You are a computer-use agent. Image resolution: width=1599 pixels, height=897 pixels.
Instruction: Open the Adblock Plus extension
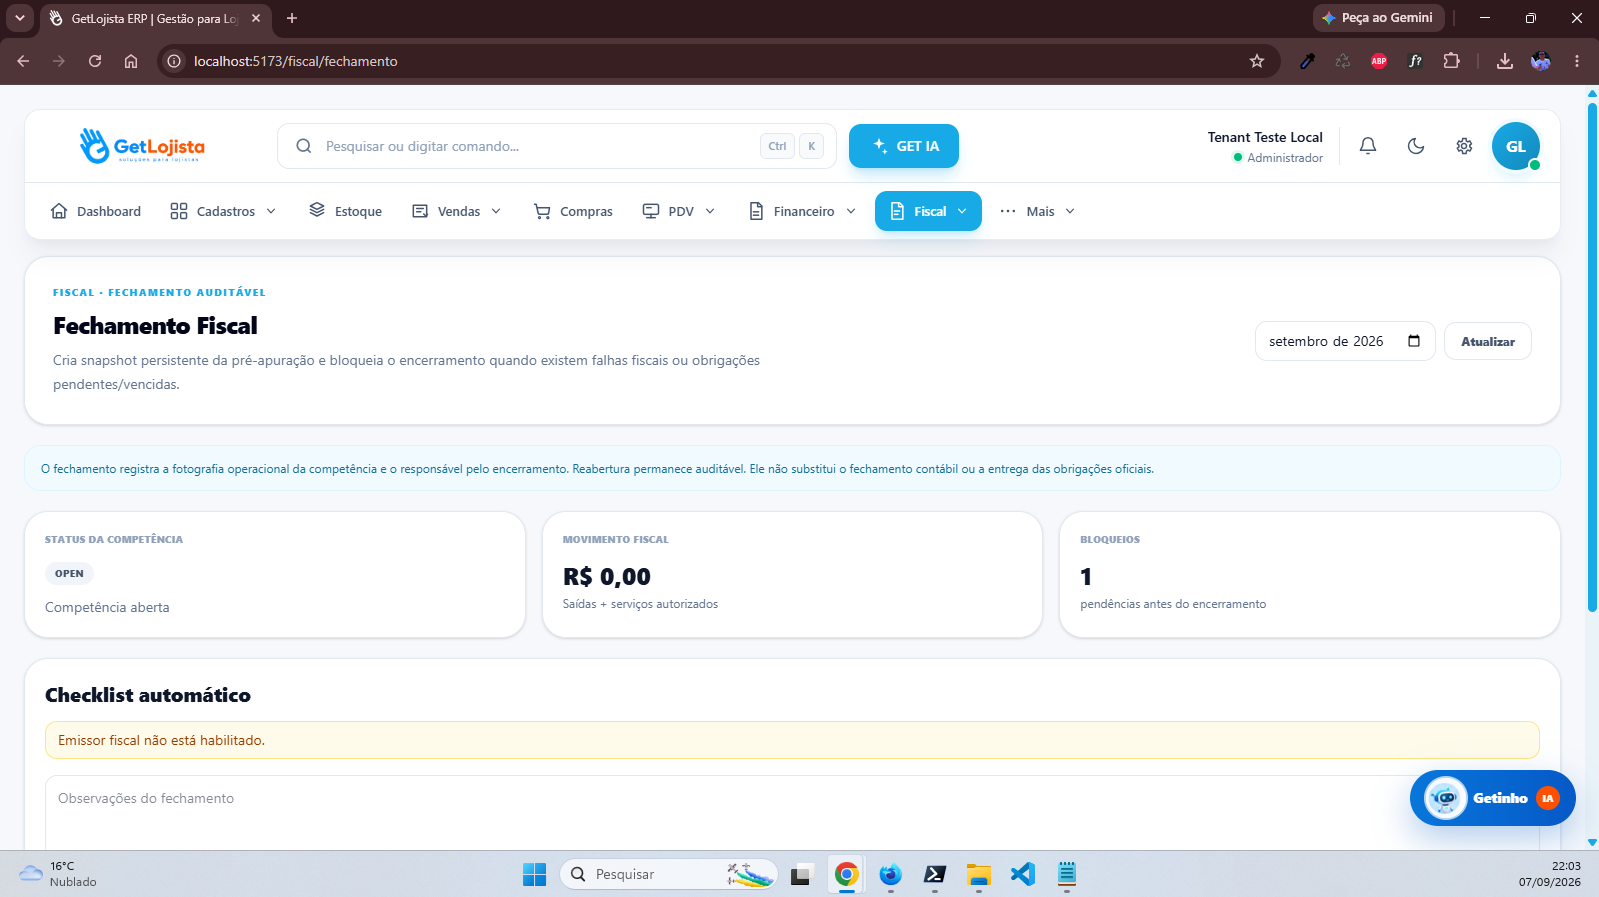coord(1379,61)
